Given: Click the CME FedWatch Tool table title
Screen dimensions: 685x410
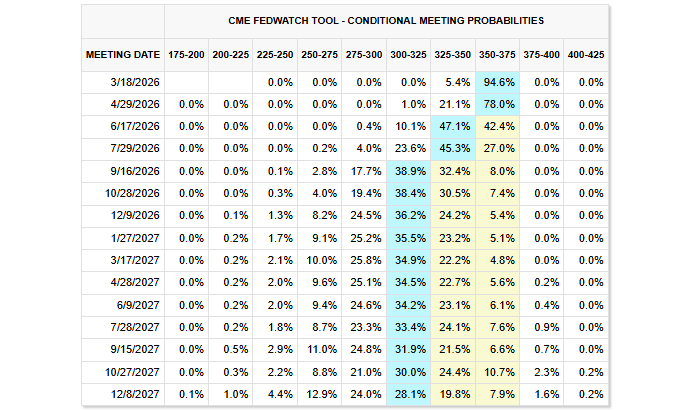Looking at the screenshot, I should (386, 20).
